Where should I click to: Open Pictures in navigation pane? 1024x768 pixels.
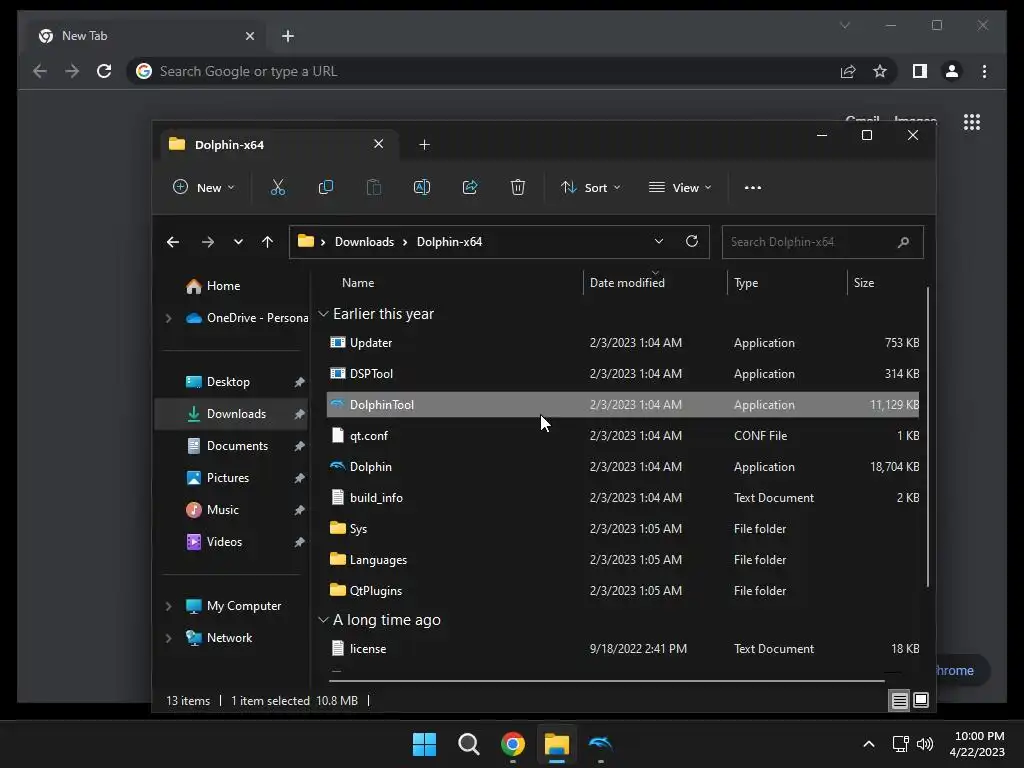[x=227, y=478]
